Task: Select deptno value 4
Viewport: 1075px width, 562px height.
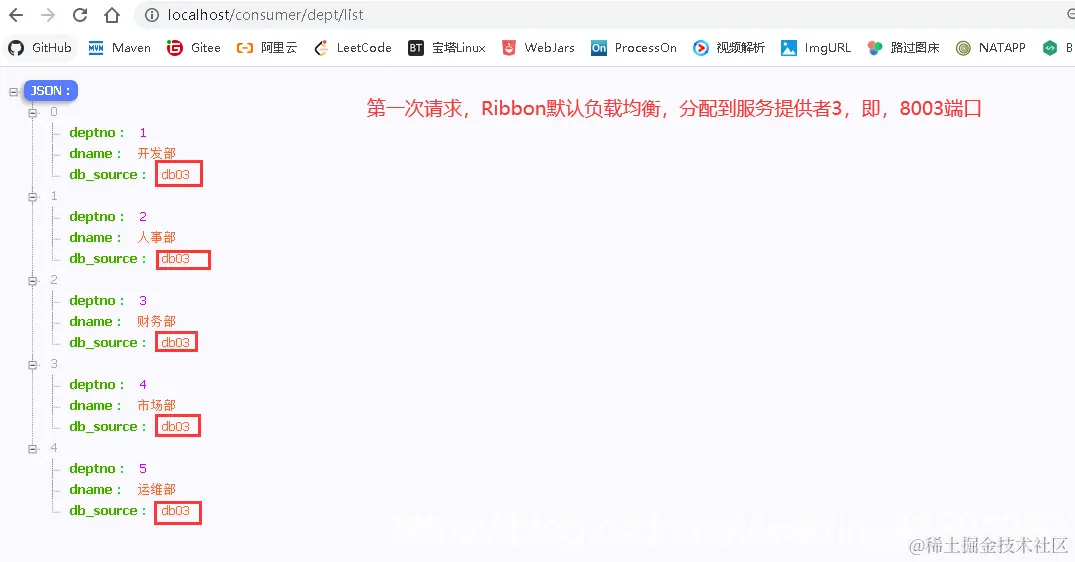Action: coord(143,384)
